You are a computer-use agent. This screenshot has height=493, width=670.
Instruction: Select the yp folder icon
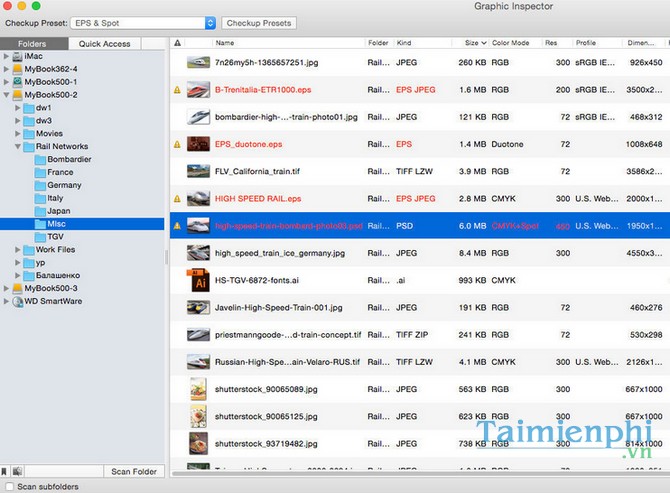(29, 263)
